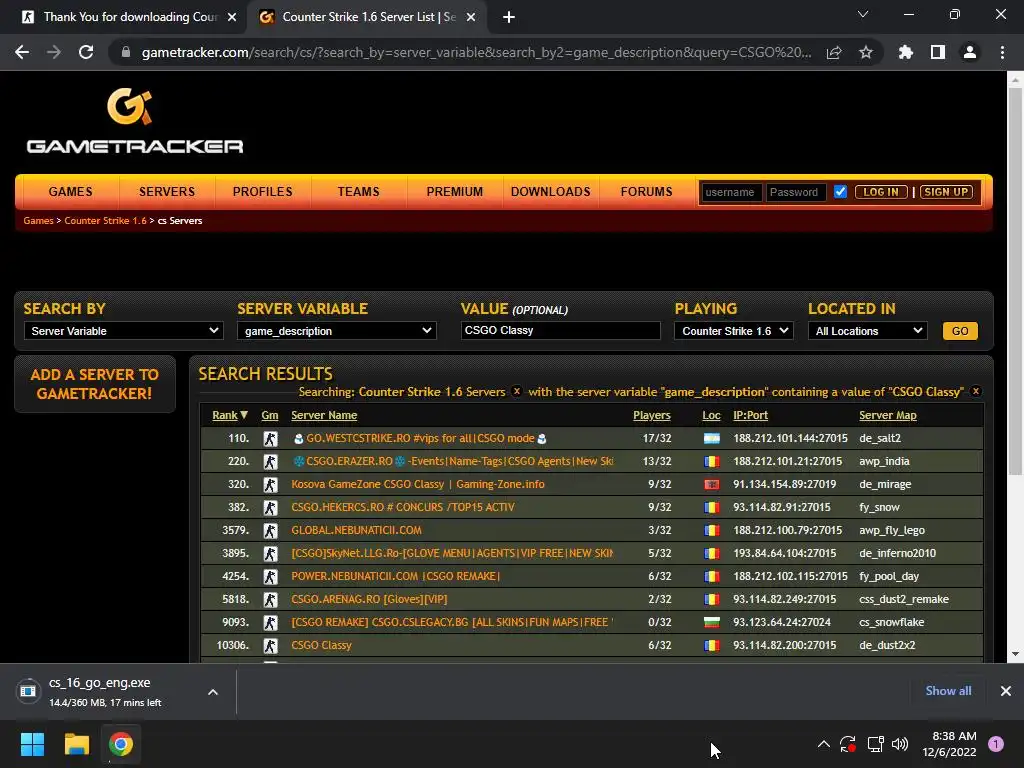
Task: Click the game icon in Kosova GameZone row
Action: tap(270, 485)
